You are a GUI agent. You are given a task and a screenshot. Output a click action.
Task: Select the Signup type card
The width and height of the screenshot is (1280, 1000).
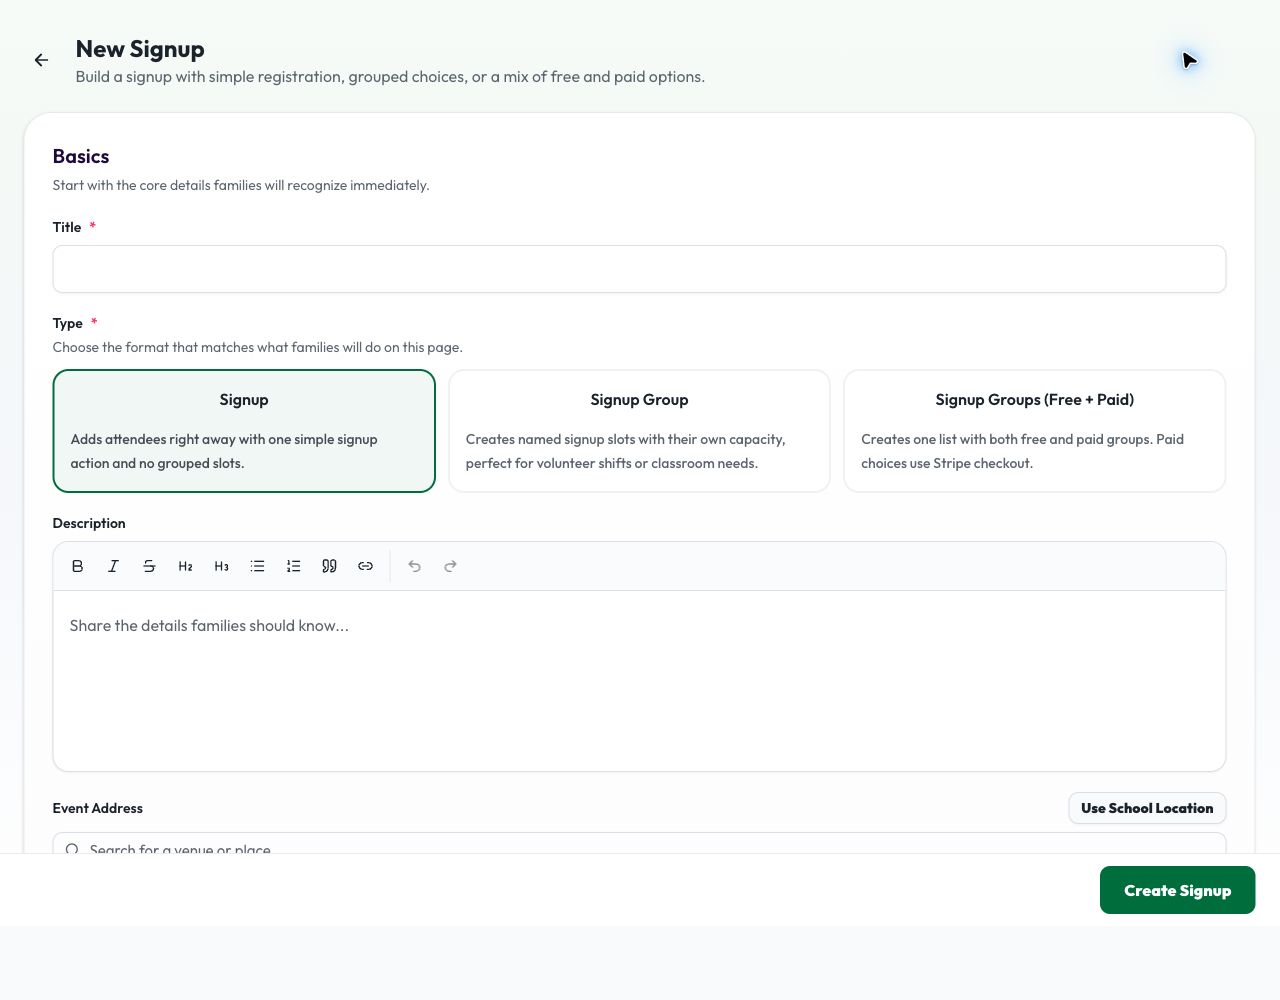tap(244, 431)
